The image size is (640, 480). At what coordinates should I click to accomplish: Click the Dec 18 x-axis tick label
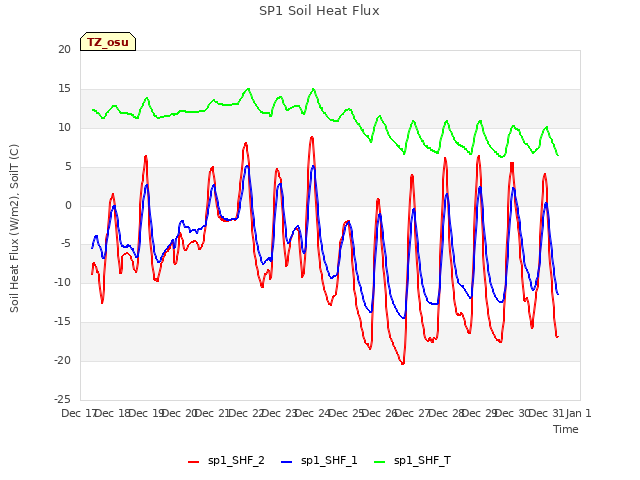pos(112,413)
